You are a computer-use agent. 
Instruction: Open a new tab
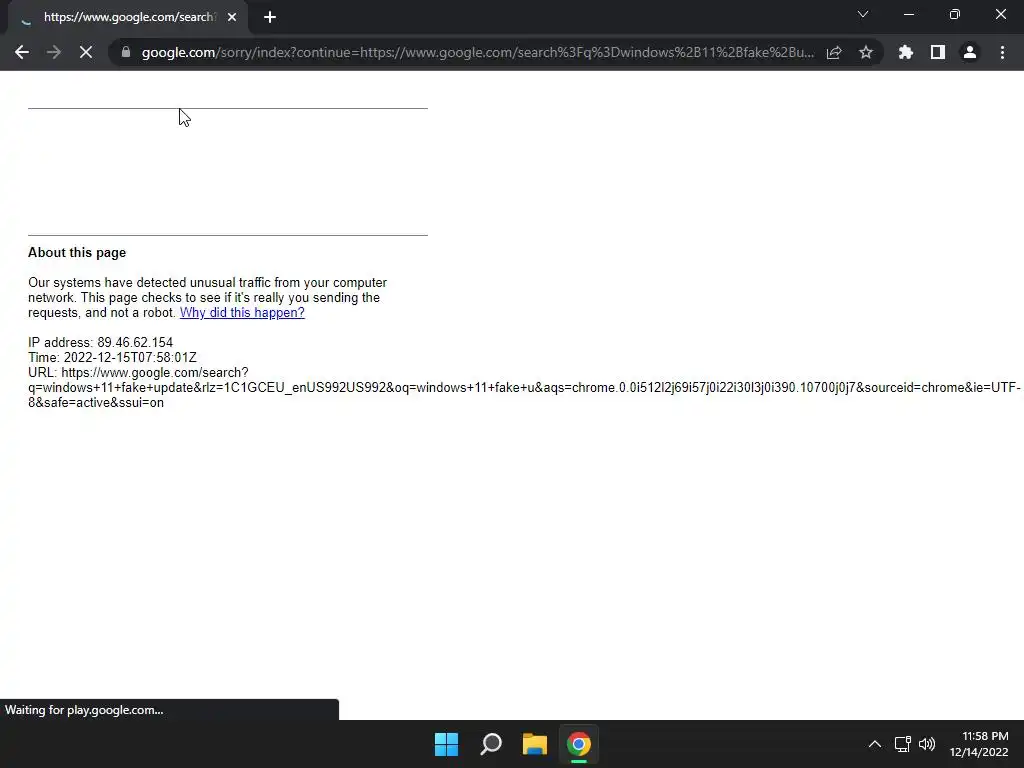click(270, 17)
